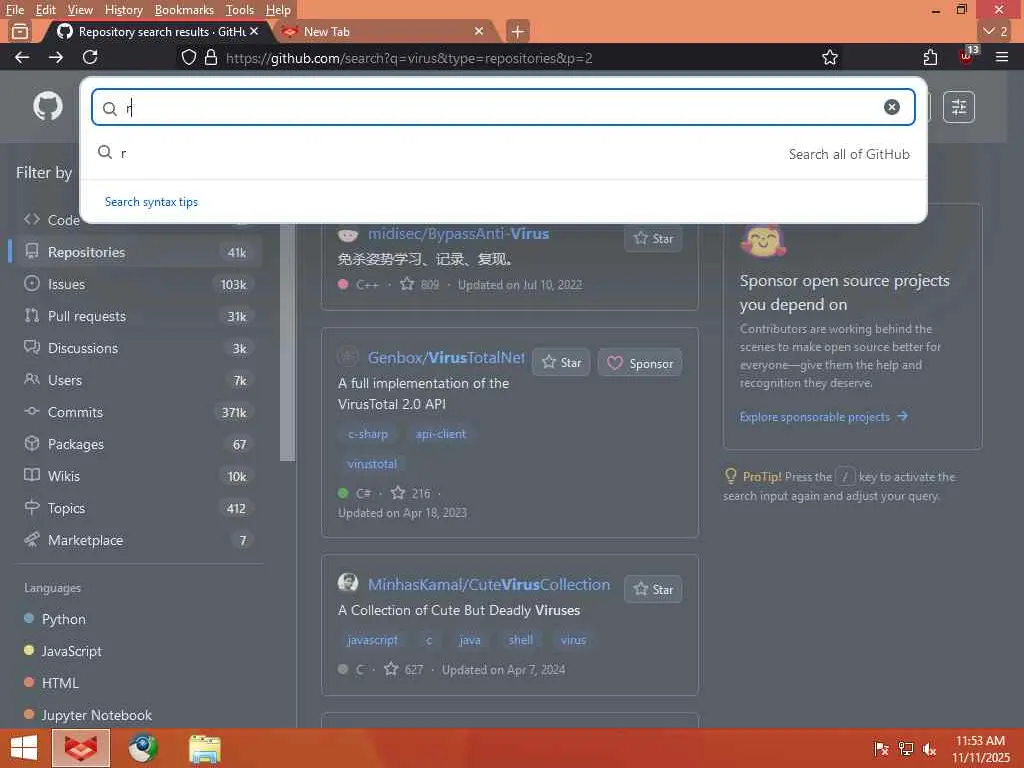Click the red fox browser taskbar icon
The height and width of the screenshot is (768, 1024).
[81, 748]
